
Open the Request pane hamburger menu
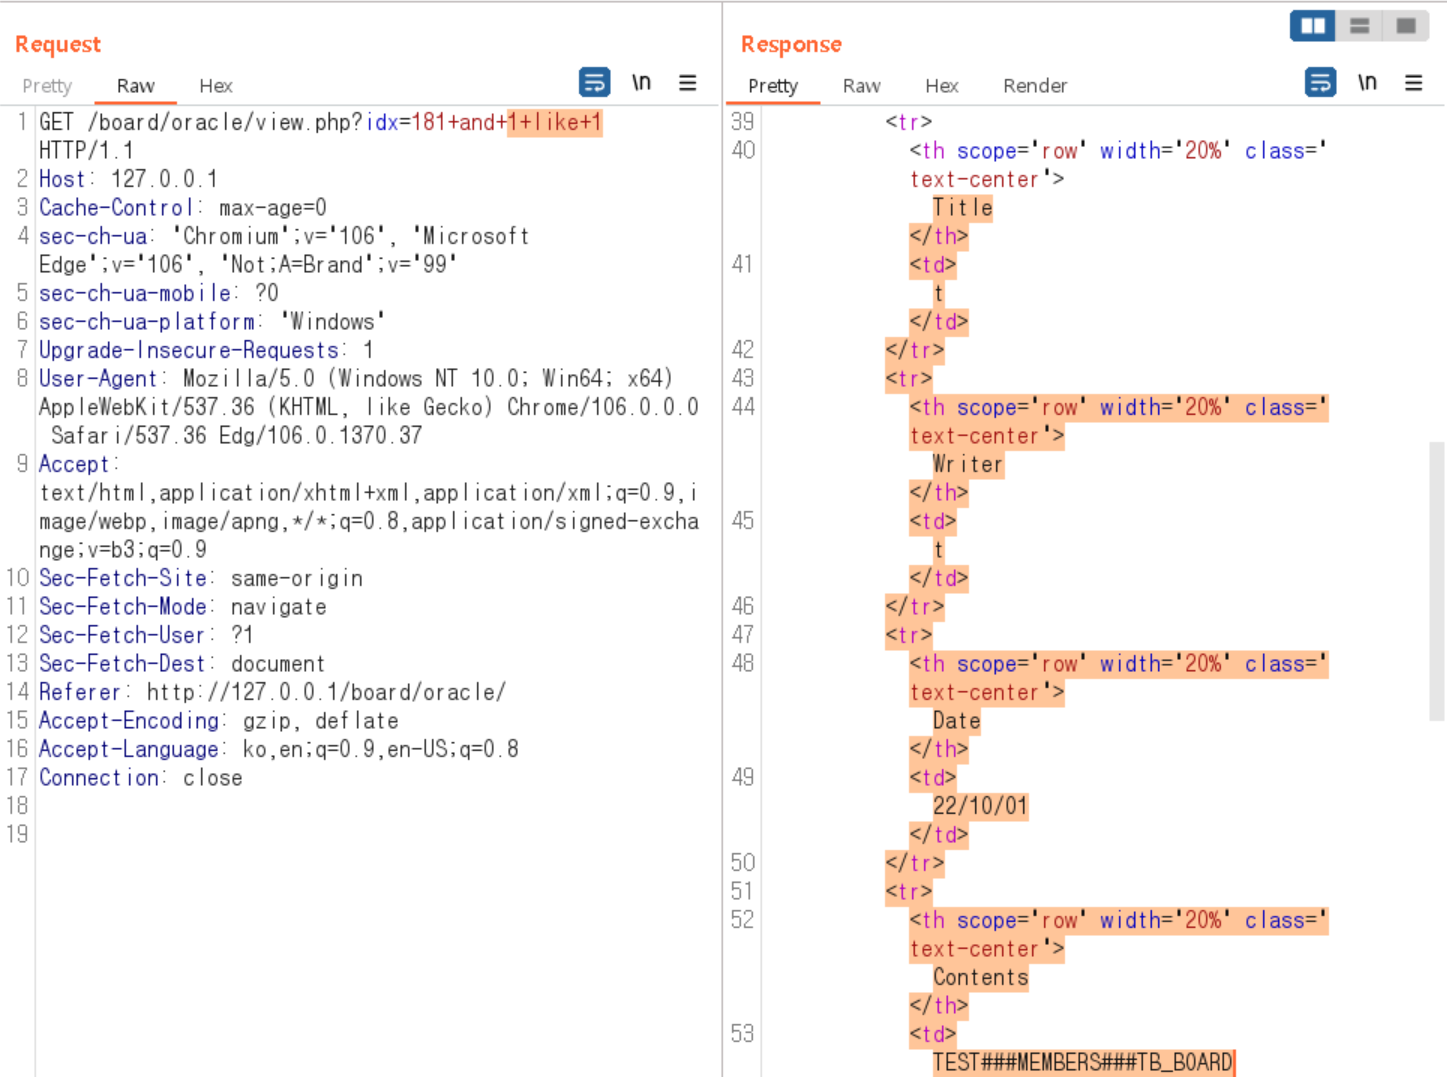[688, 83]
